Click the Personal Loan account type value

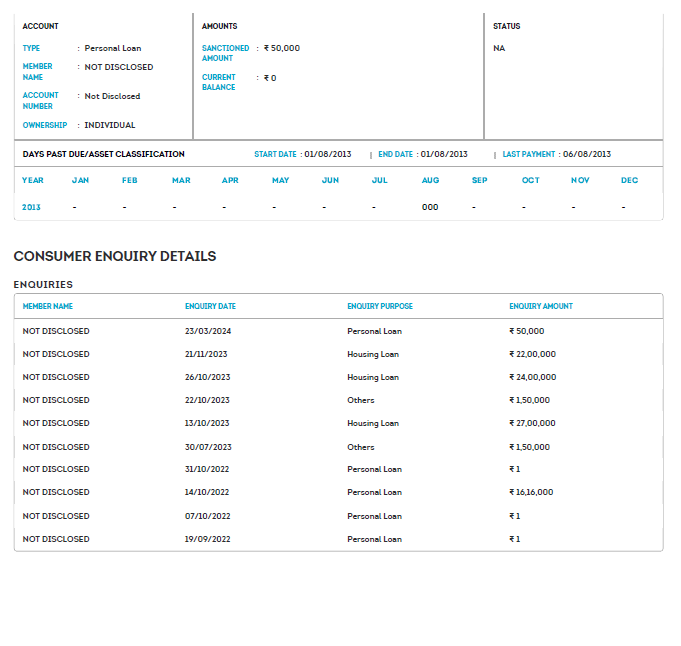[112, 48]
